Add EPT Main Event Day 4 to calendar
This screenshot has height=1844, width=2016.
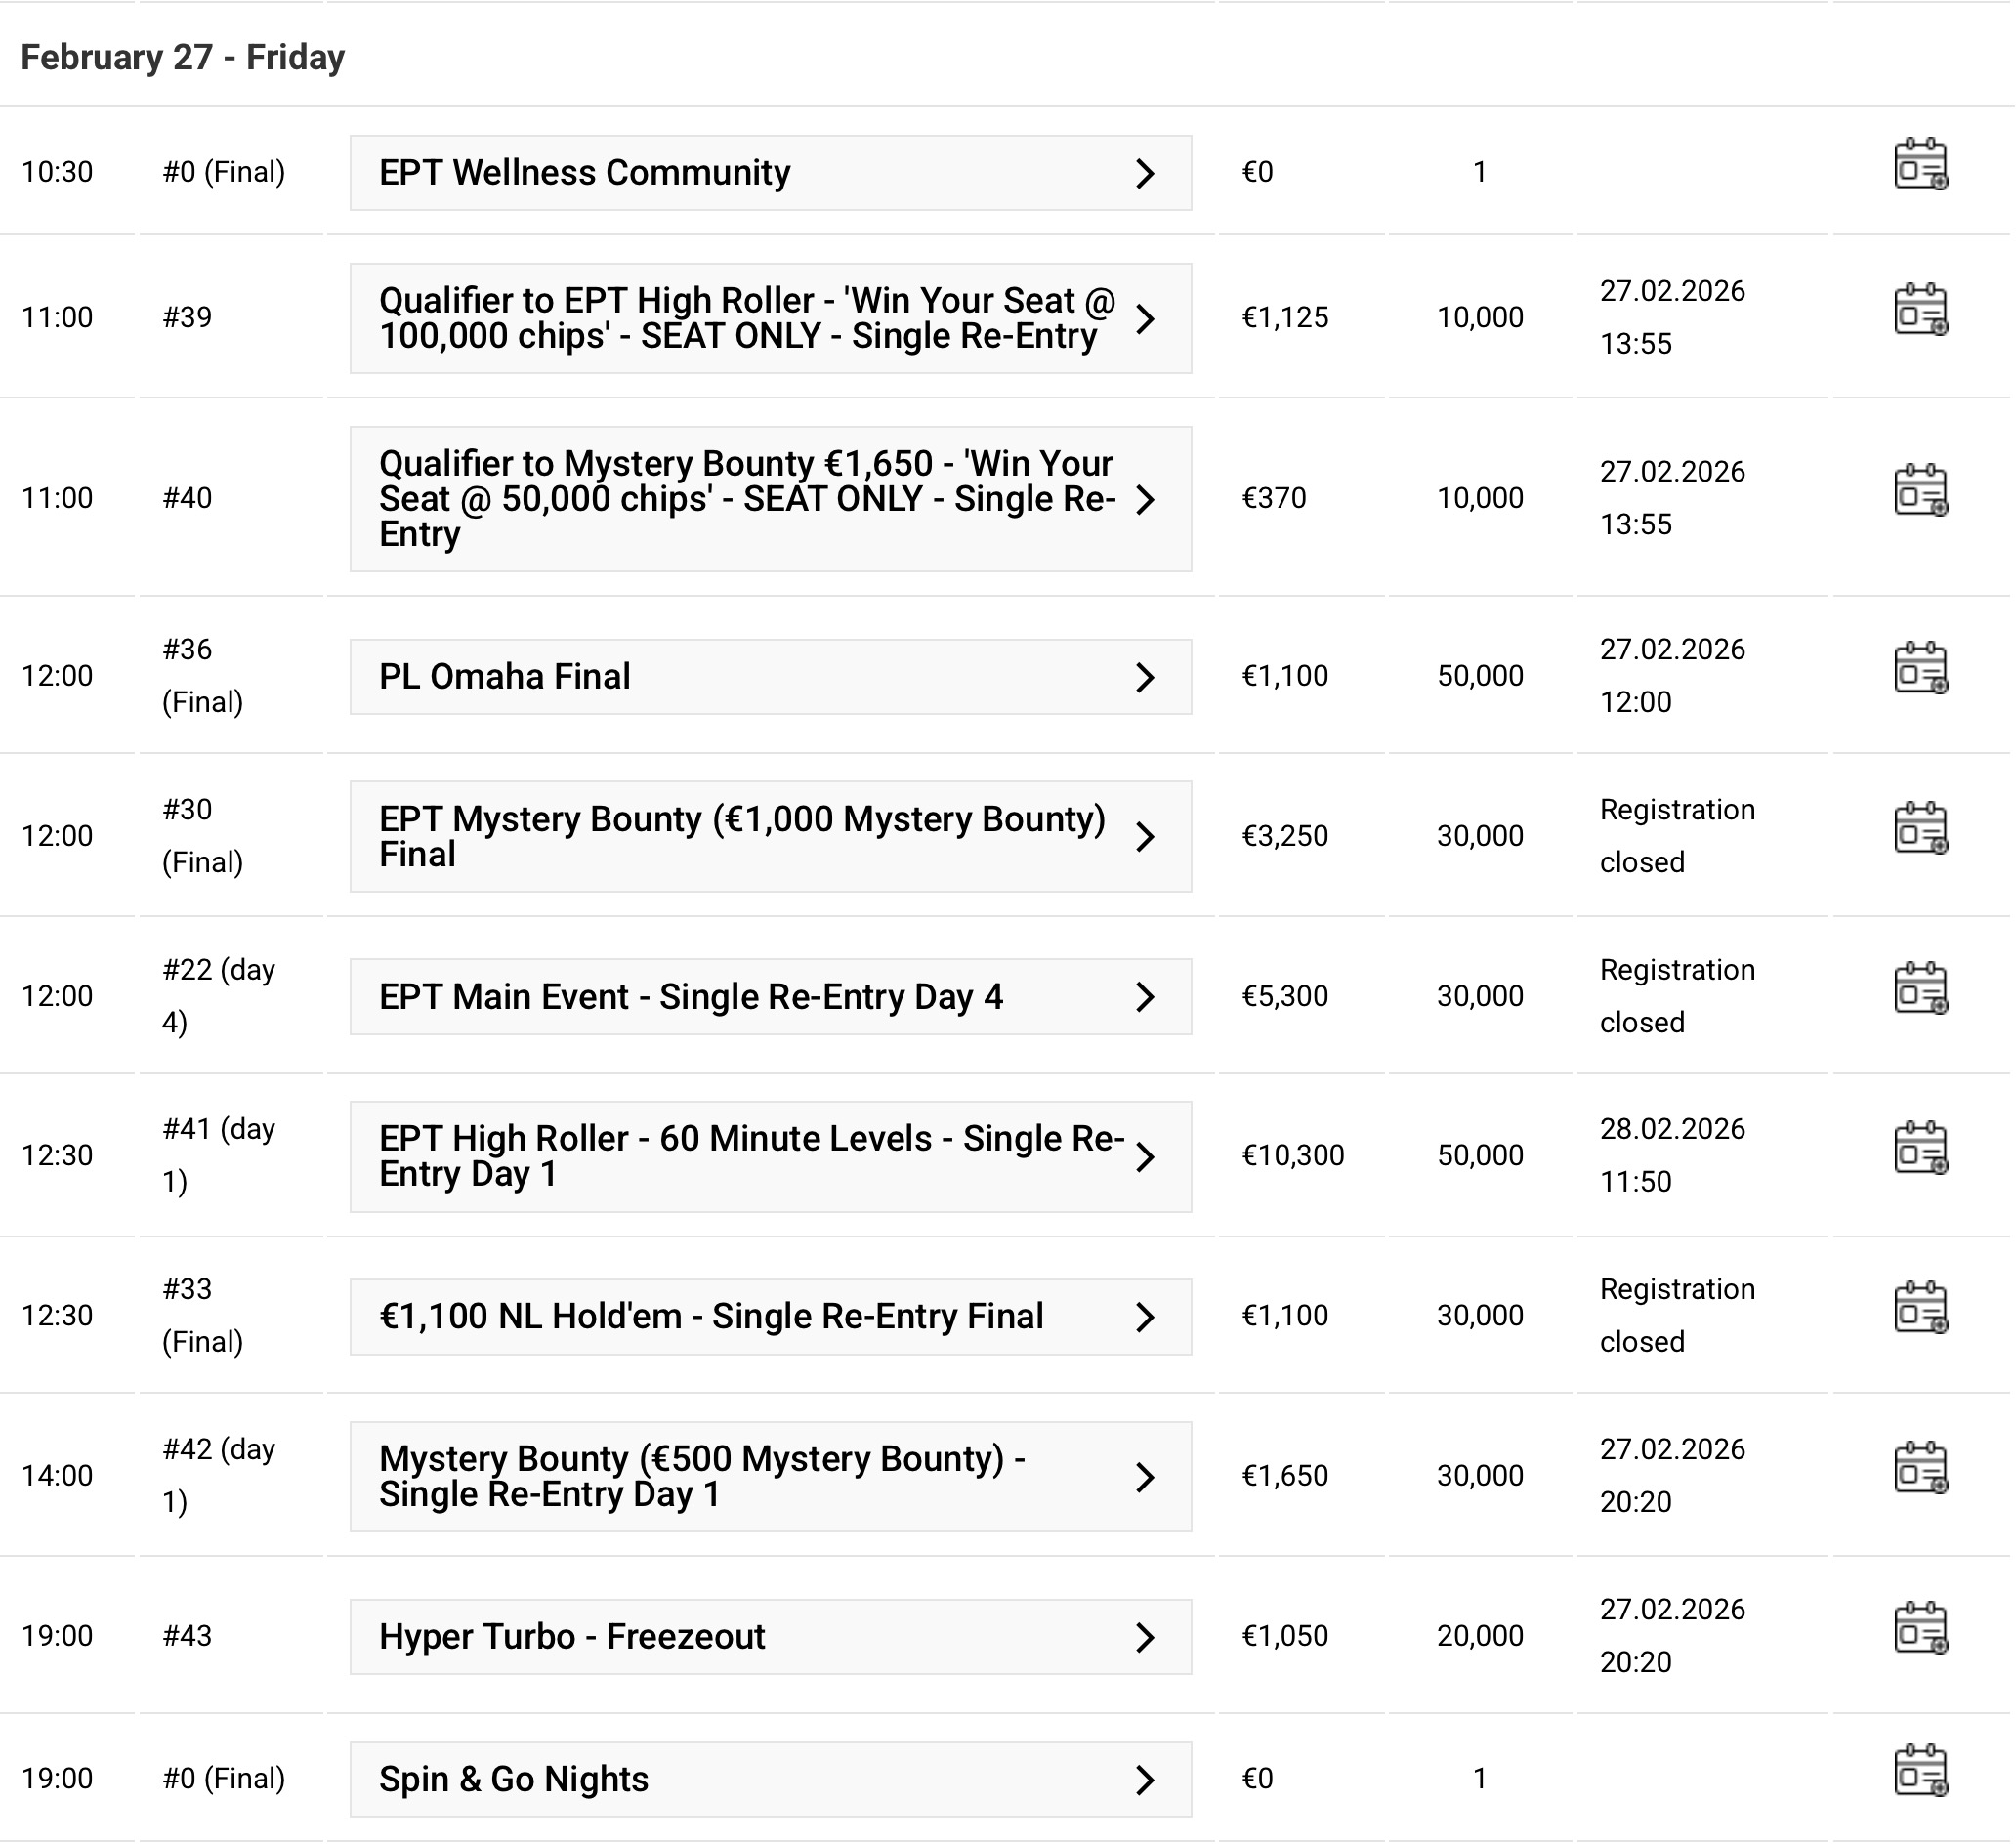pos(1920,988)
